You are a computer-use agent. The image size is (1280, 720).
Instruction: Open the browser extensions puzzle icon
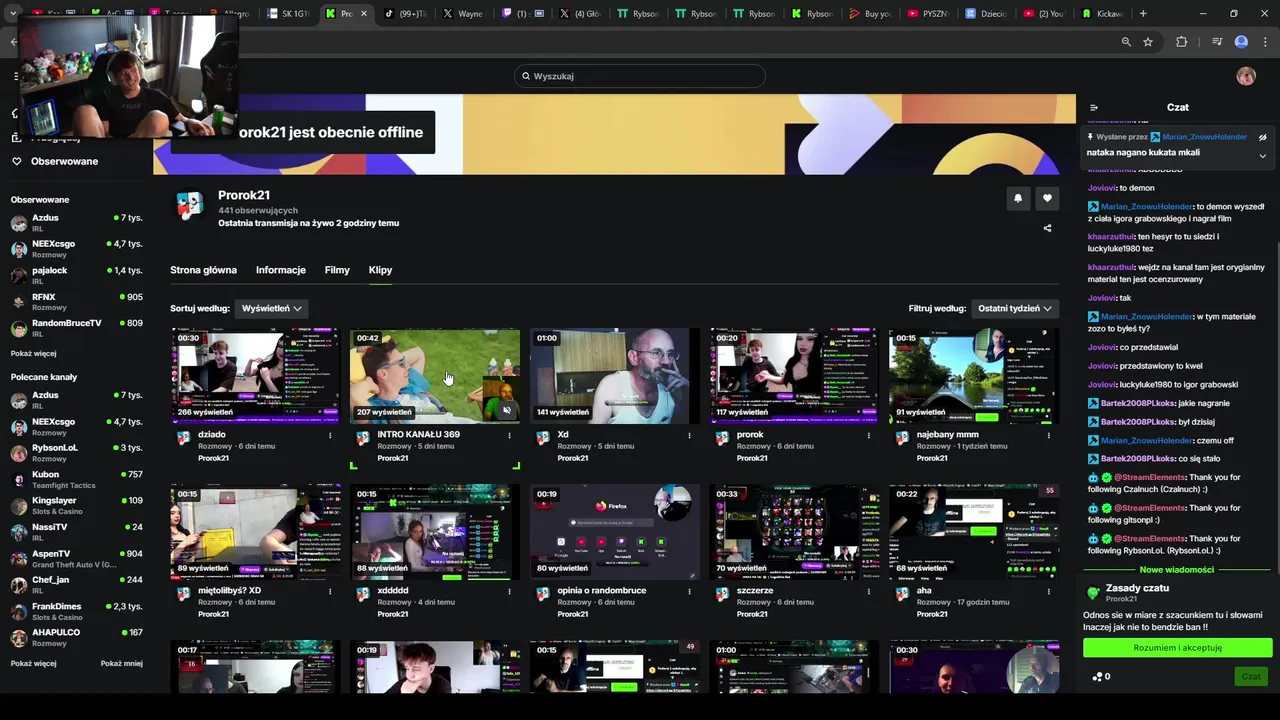(1181, 42)
